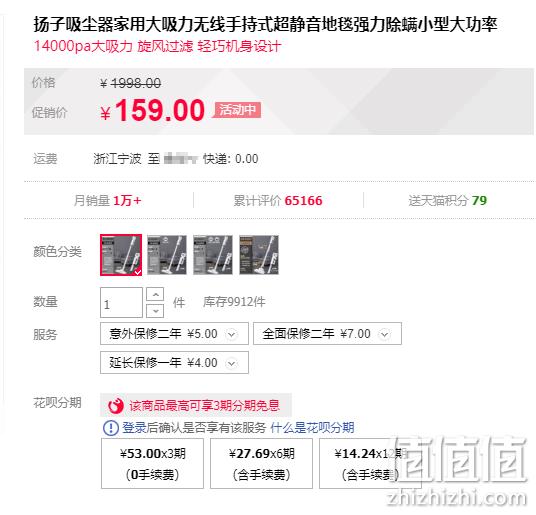Click the Huabei logo icon
Image resolution: width=536 pixels, height=515 pixels.
coord(116,406)
